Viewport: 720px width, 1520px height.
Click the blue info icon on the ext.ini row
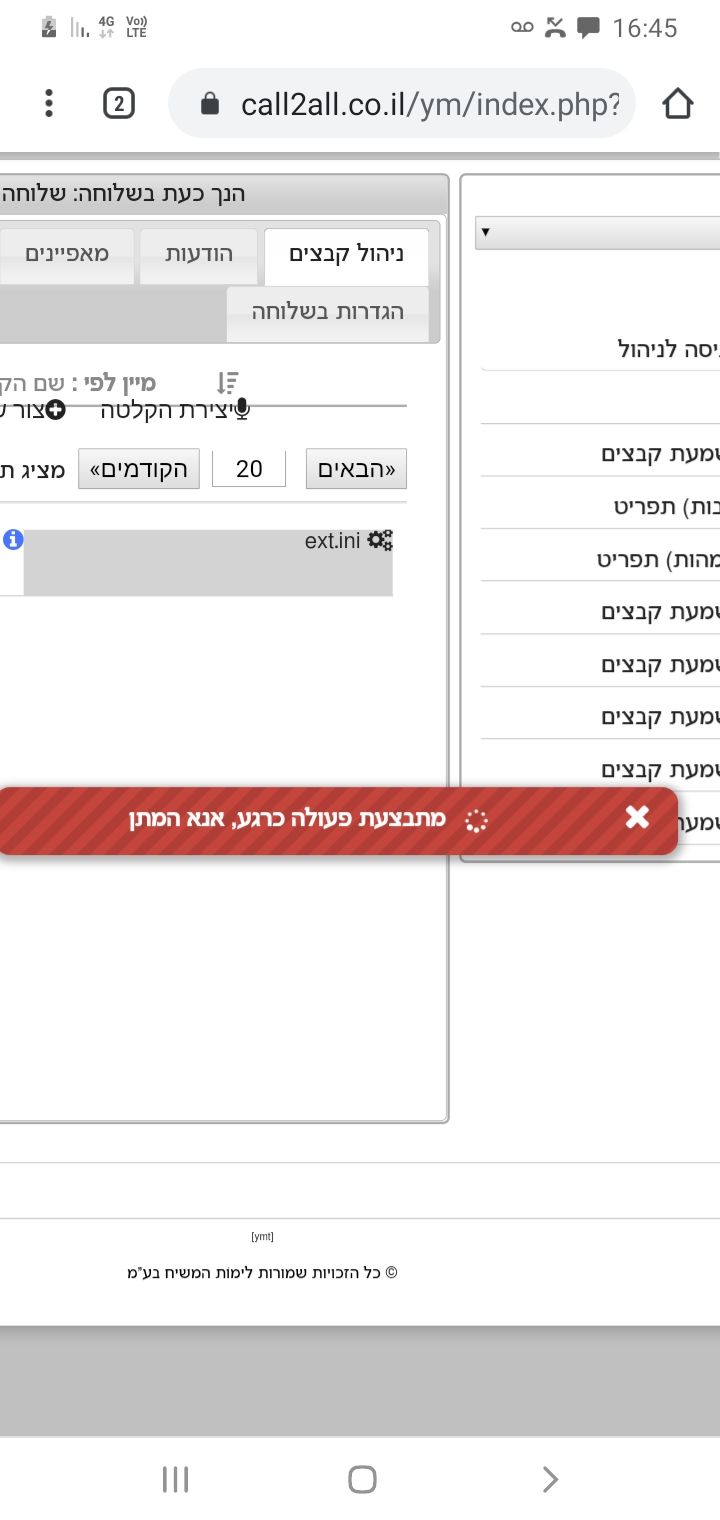coord(13,540)
